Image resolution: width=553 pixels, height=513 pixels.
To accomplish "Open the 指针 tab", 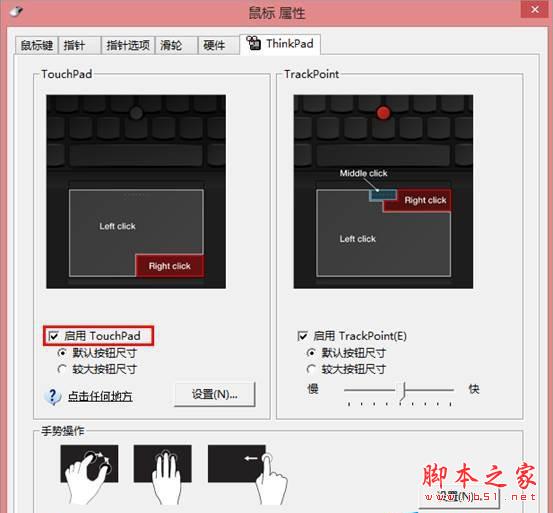I will pyautogui.click(x=80, y=45).
